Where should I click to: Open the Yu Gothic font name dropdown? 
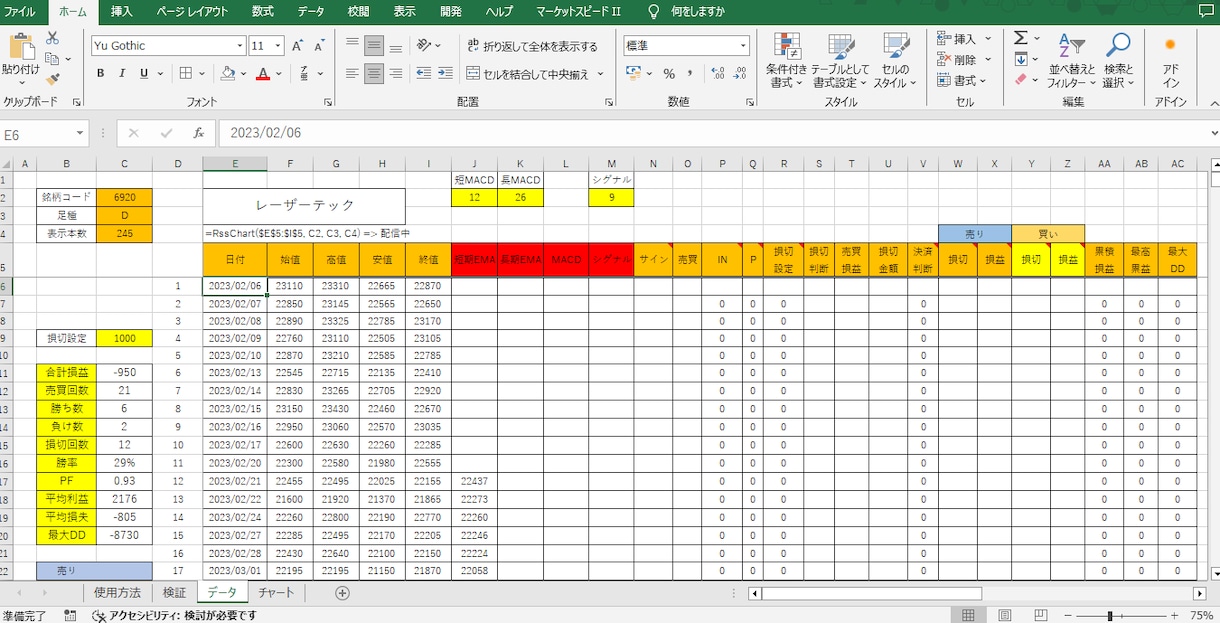[240, 46]
